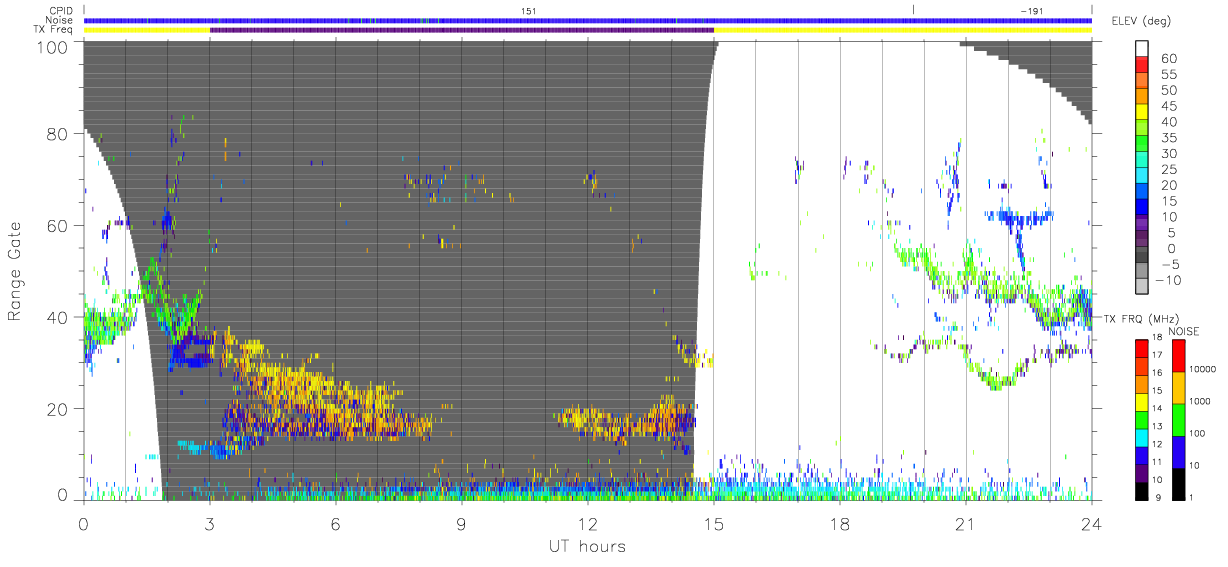Click the -10 label on elevation colorbar
1228x567 pixels.
point(1168,280)
